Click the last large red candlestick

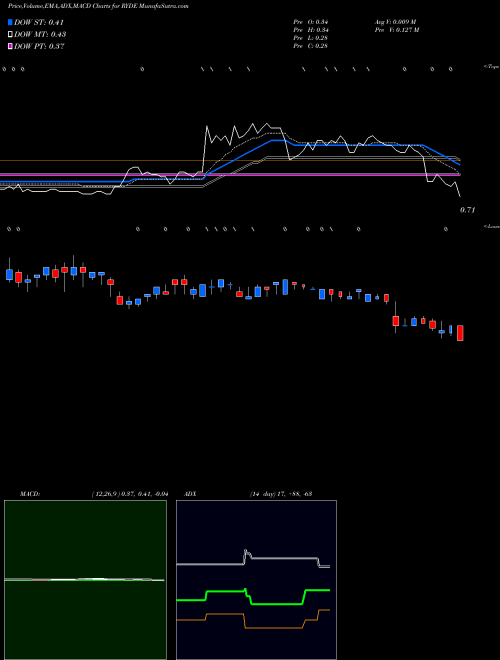[460, 333]
